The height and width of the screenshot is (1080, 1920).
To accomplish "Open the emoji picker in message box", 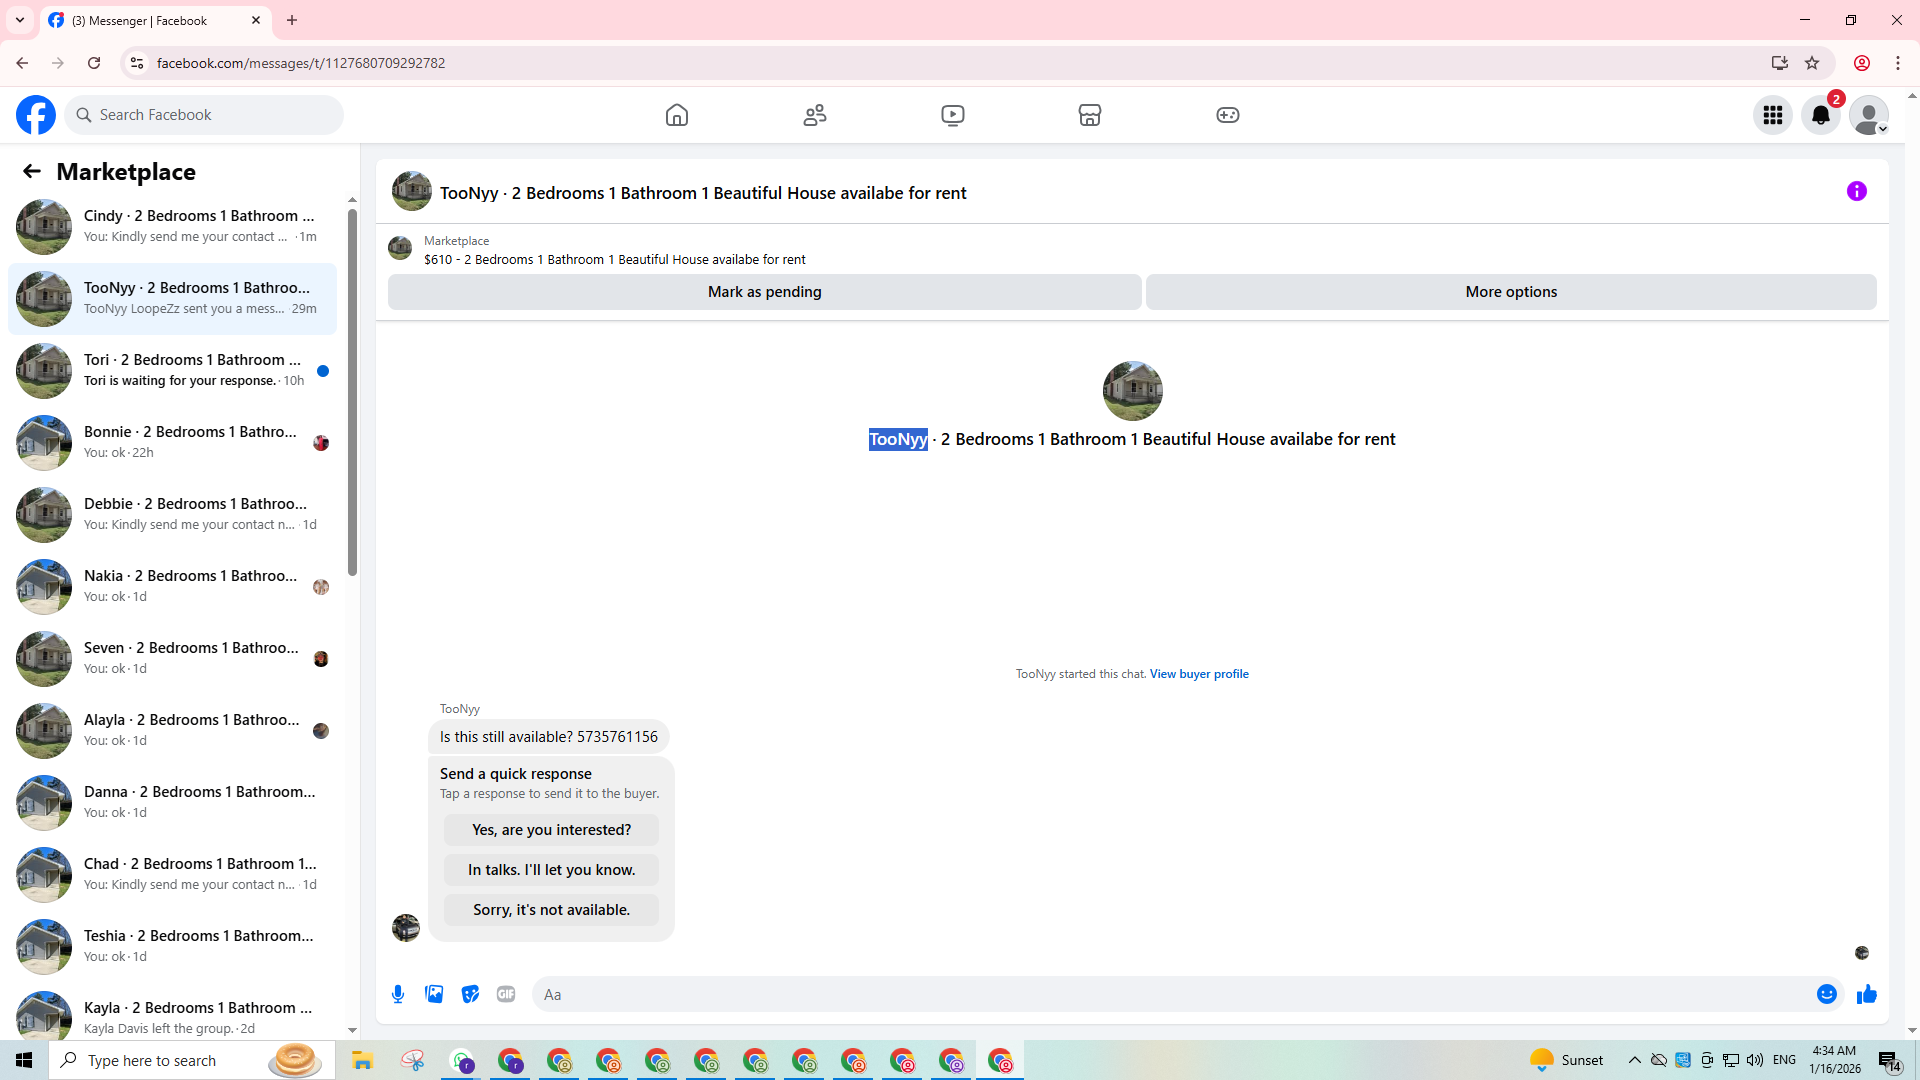I will point(1826,994).
